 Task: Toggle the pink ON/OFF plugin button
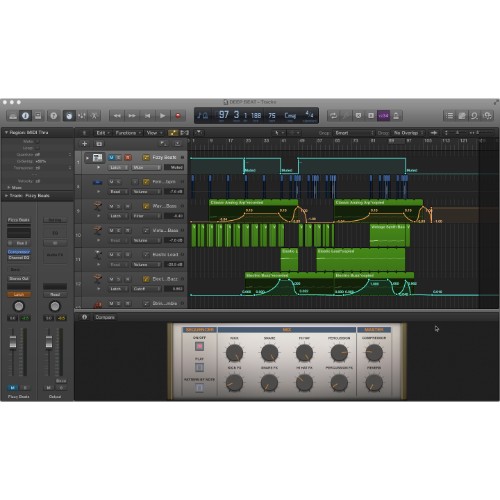pos(199,346)
